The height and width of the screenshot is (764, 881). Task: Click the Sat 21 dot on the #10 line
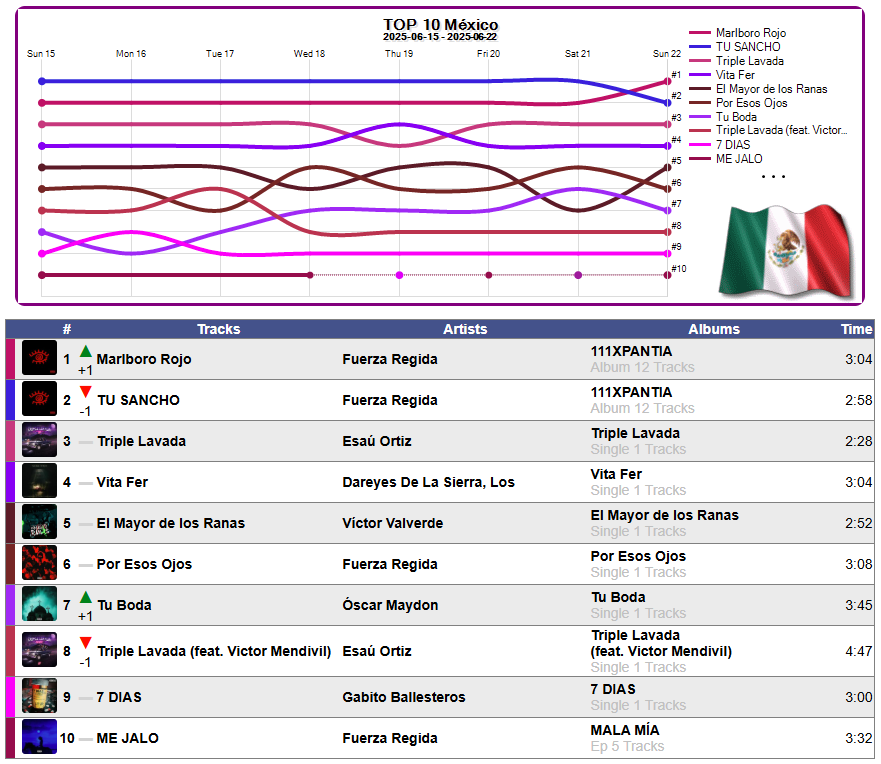pyautogui.click(x=578, y=275)
